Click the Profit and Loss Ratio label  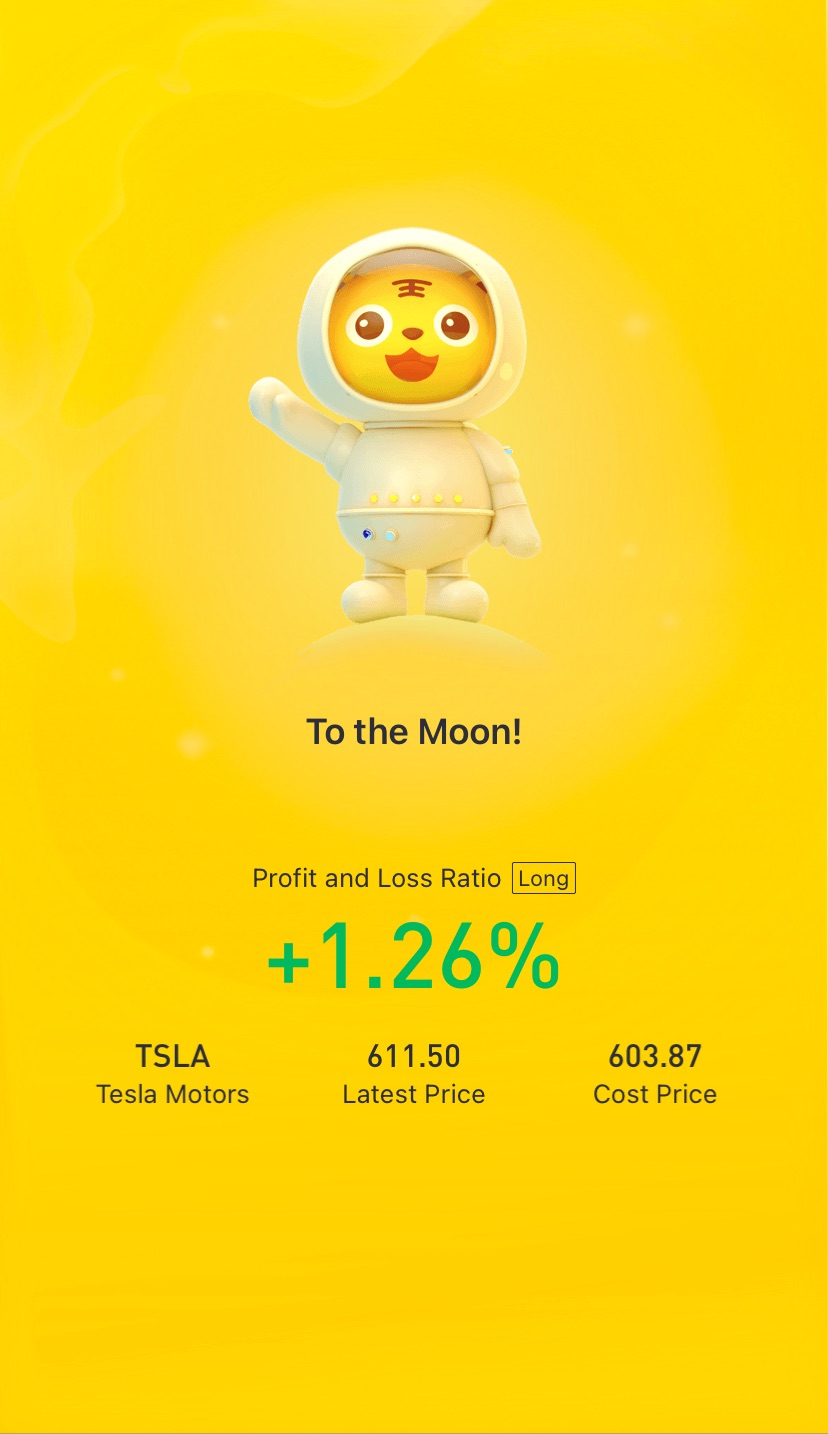pos(377,879)
